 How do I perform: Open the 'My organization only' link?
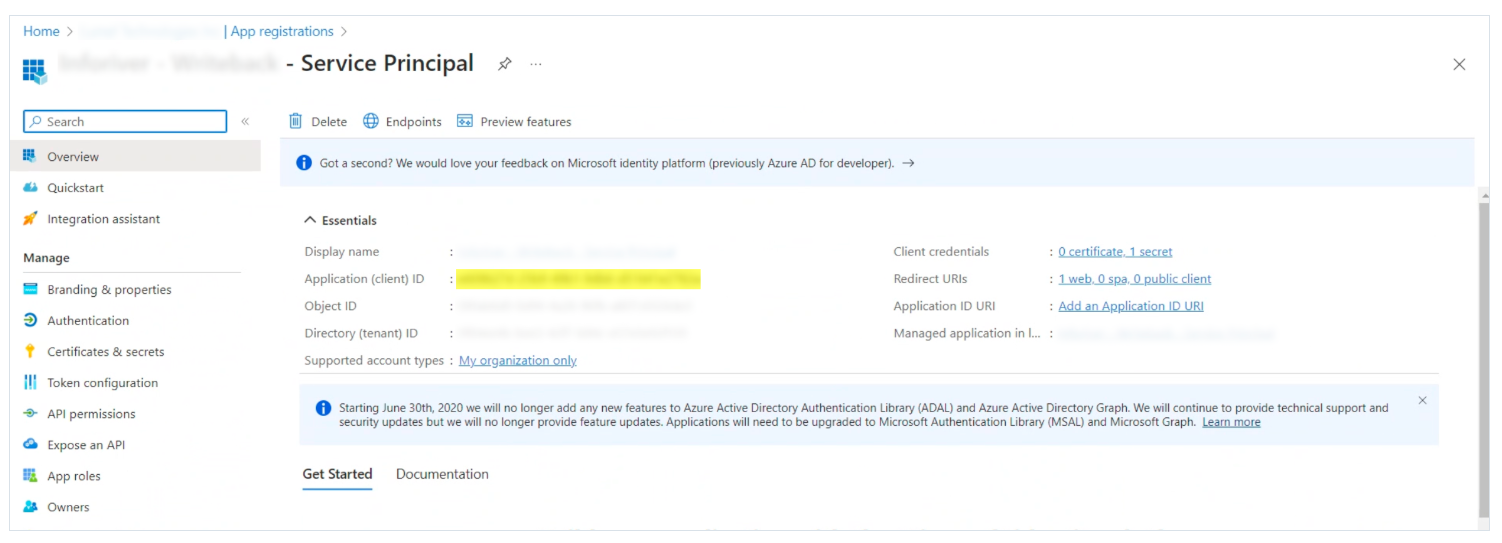(x=517, y=360)
